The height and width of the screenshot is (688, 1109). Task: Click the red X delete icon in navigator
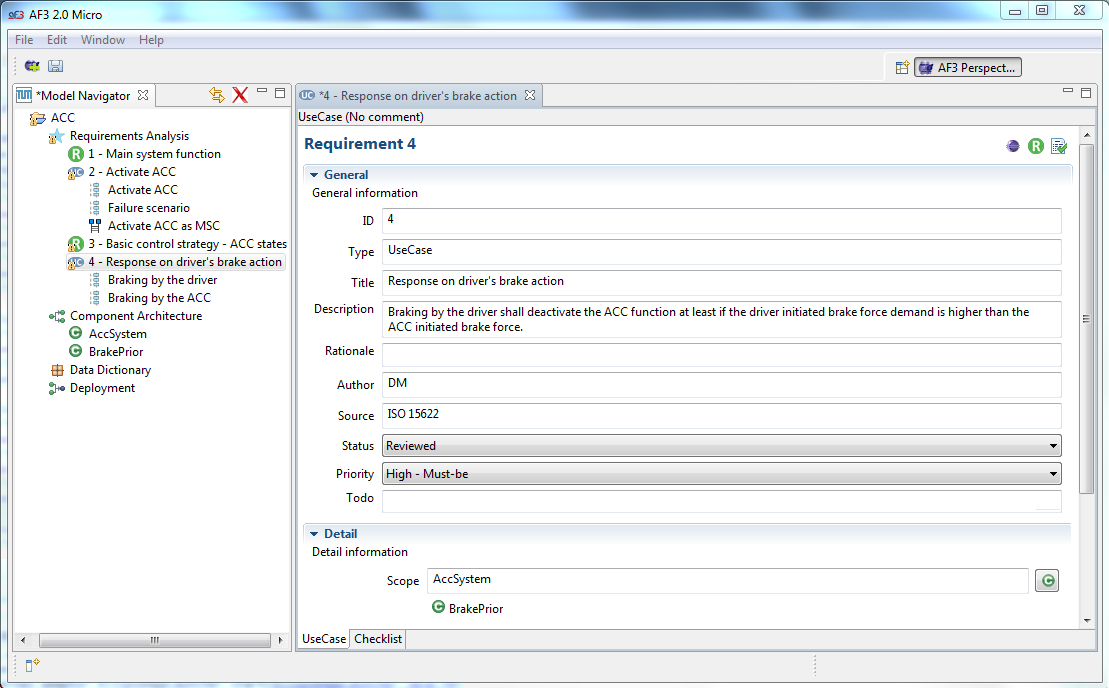tap(240, 95)
